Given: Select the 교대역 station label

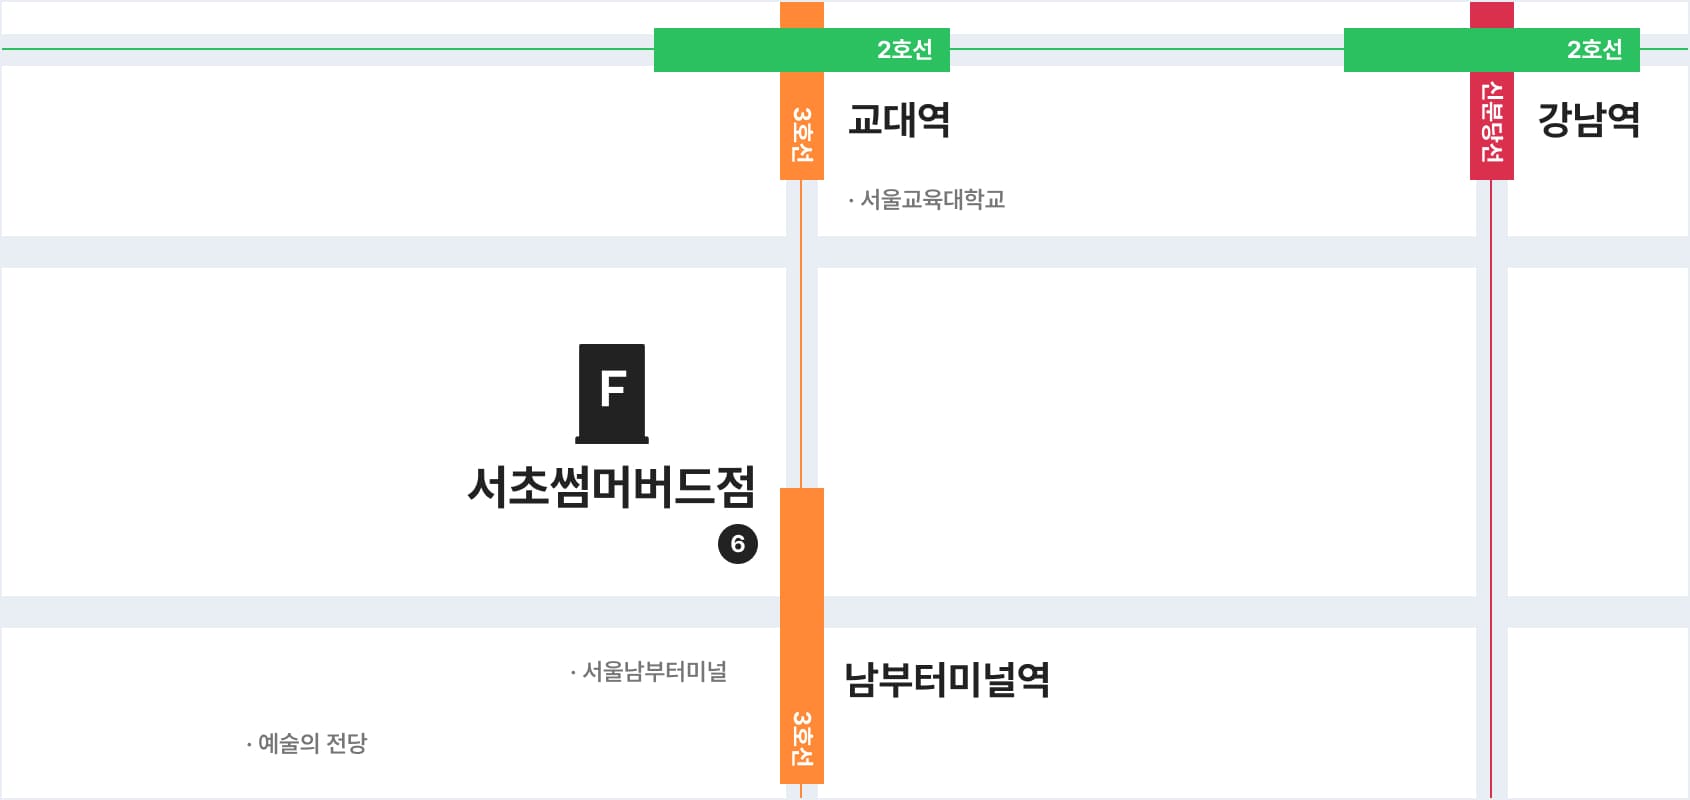Looking at the screenshot, I should click(x=898, y=119).
